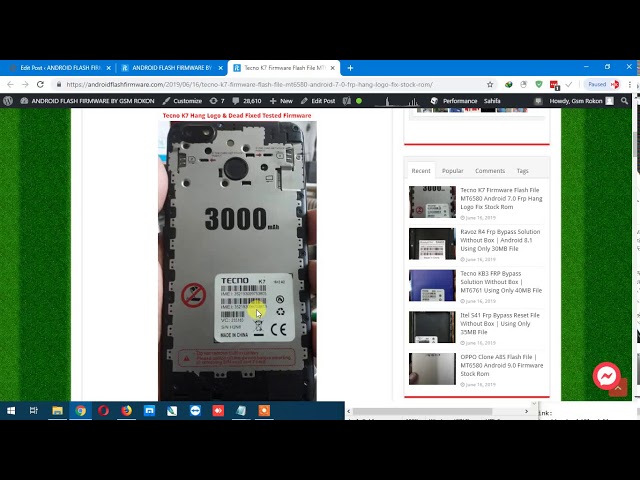640x480 pixels.
Task: Switch to the second ANDROID FLASH FIRMWARE tab
Action: 172,68
